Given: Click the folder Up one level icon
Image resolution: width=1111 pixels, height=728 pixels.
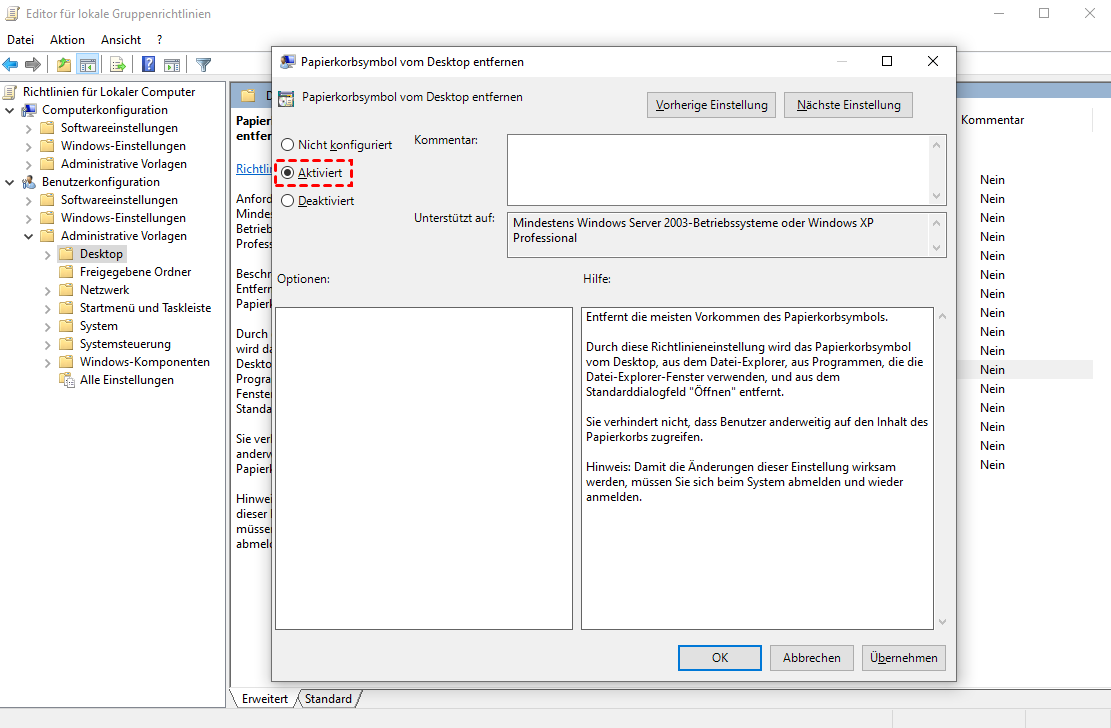Looking at the screenshot, I should 64,65.
